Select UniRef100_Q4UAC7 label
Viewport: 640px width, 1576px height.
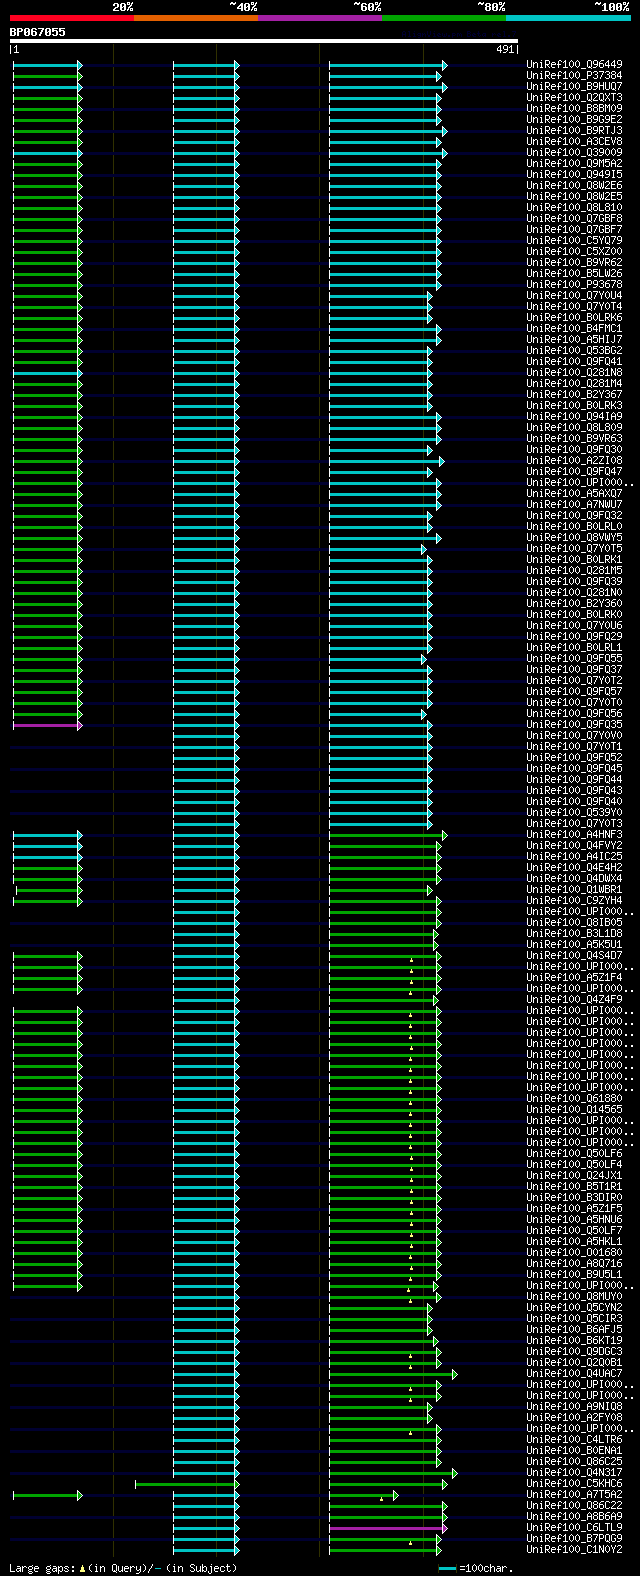point(574,1373)
